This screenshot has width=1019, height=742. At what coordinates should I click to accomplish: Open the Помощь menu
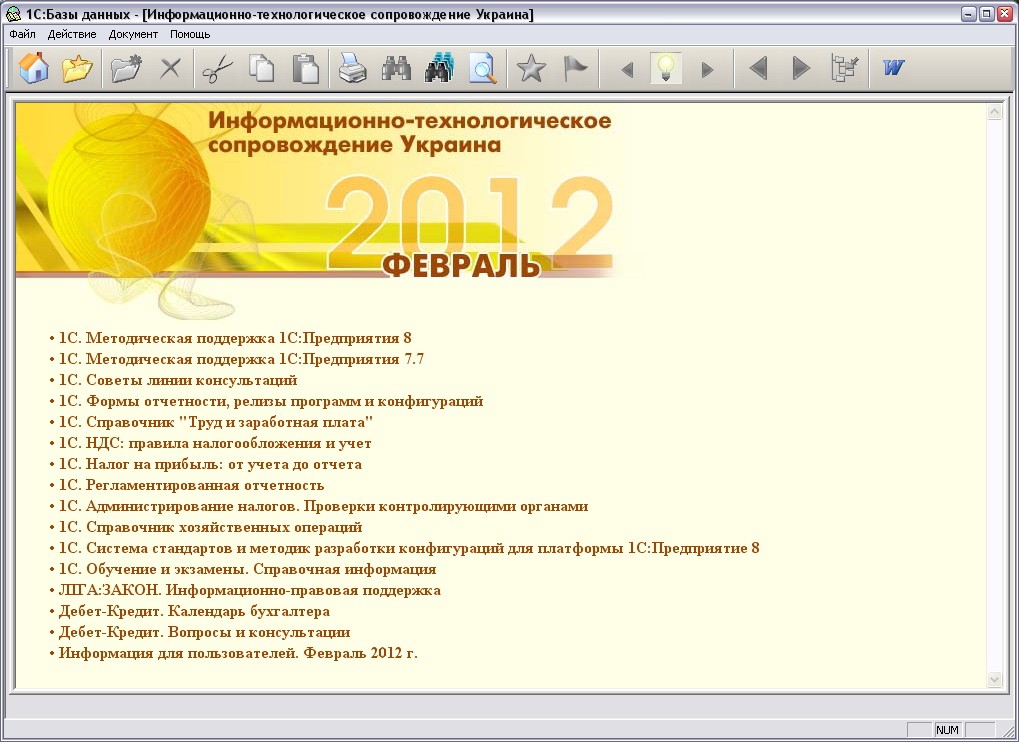(190, 34)
